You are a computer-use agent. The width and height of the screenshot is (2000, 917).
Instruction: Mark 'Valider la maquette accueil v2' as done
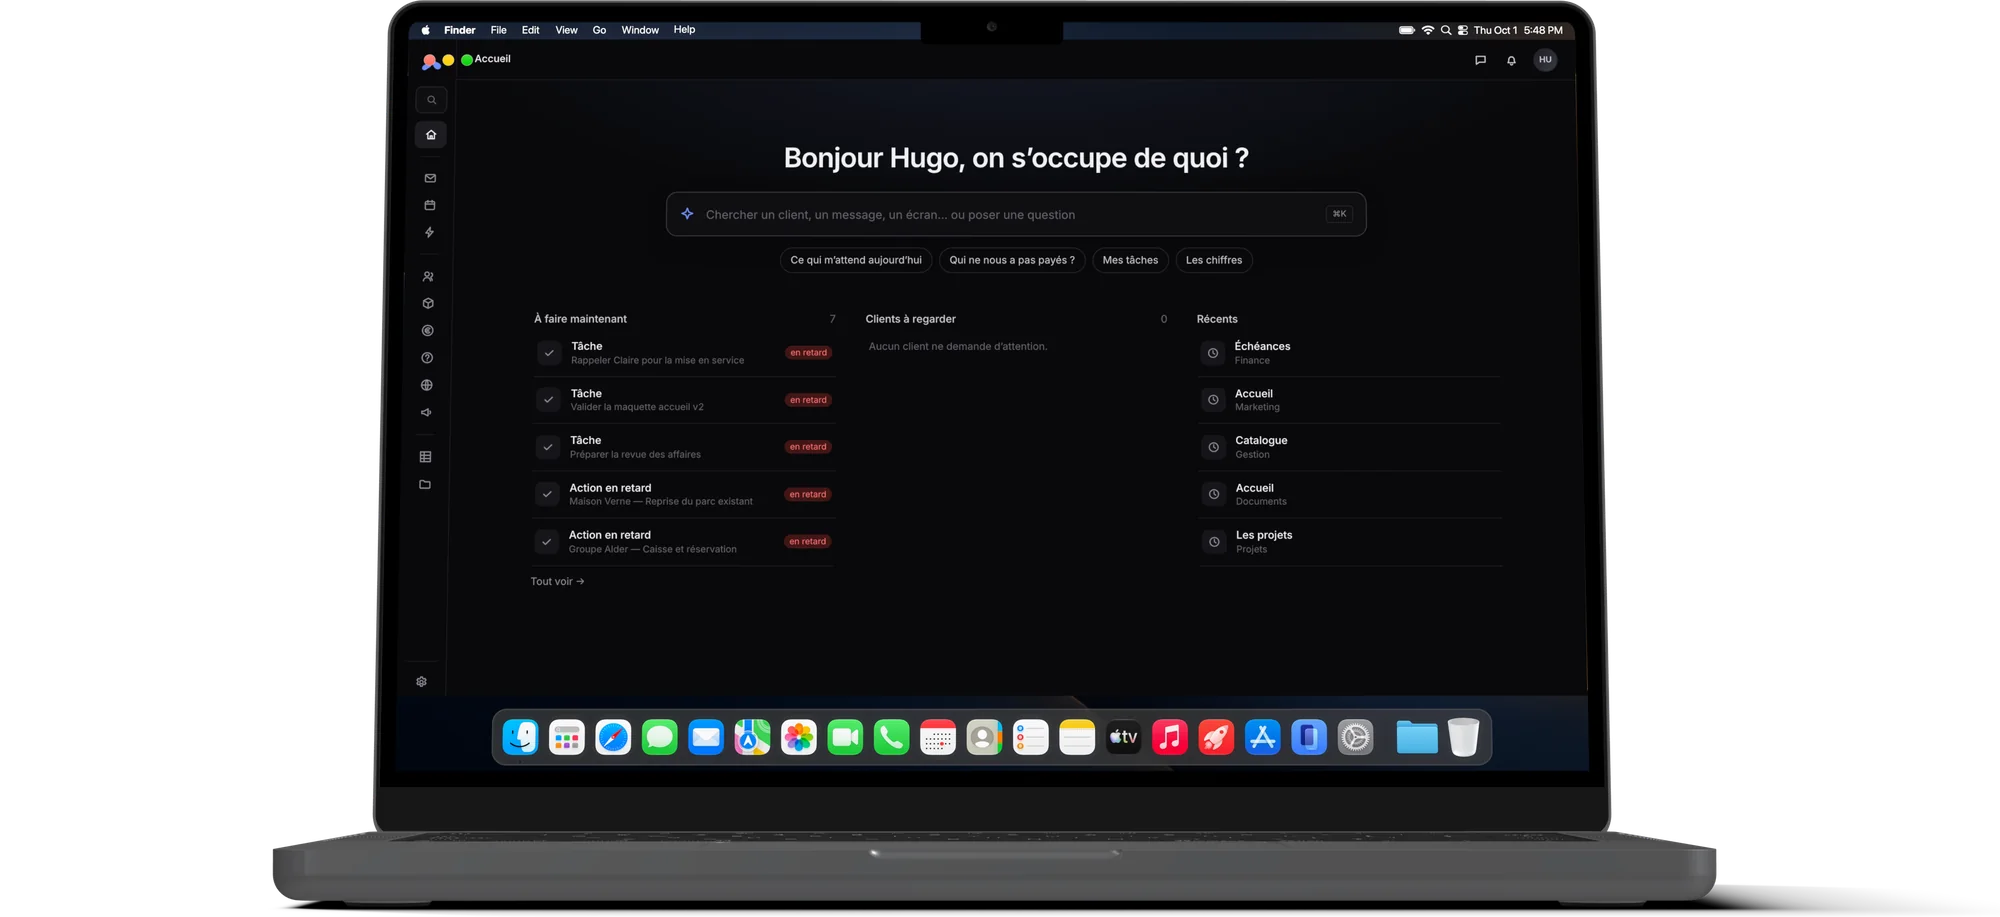click(x=548, y=400)
